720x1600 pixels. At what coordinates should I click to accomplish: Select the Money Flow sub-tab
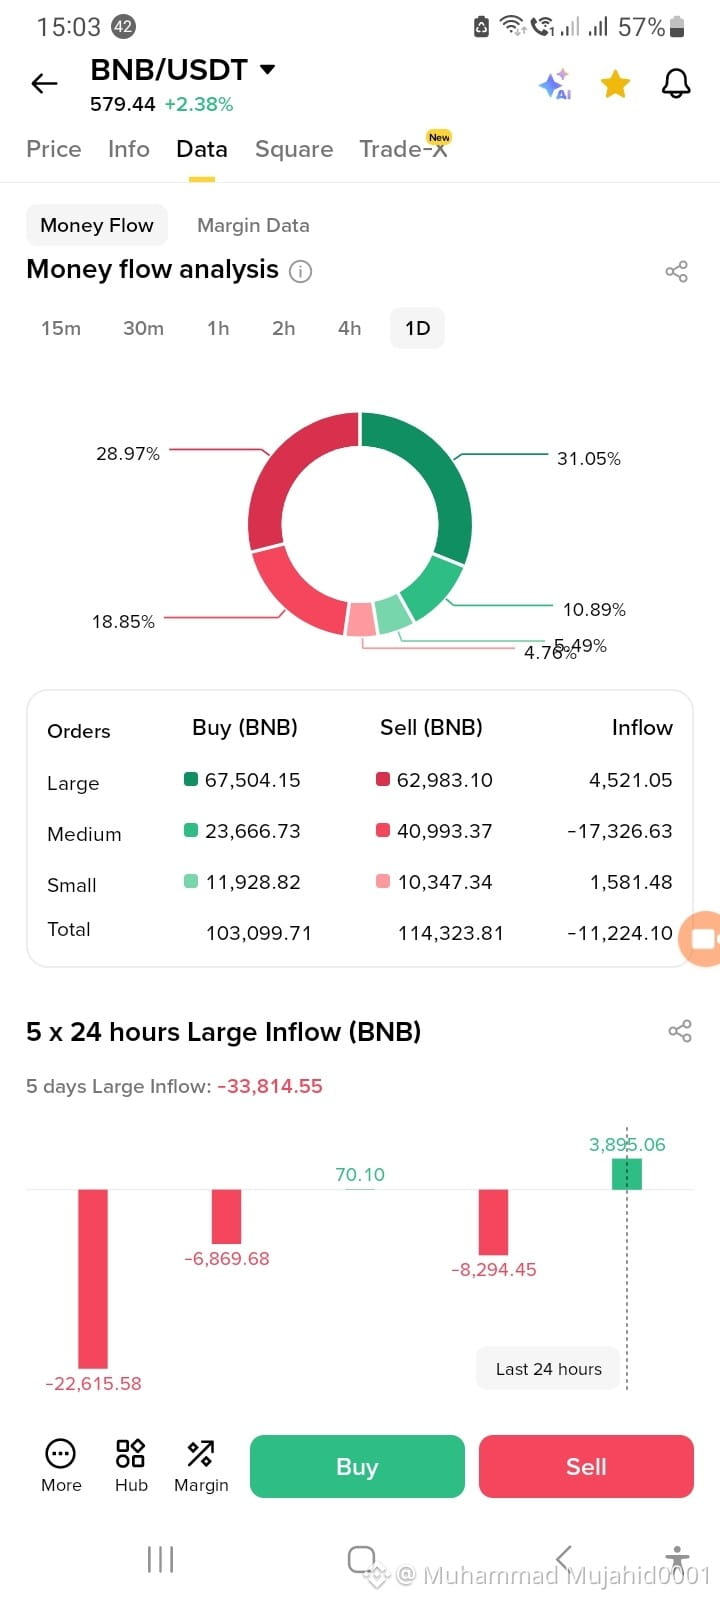97,225
